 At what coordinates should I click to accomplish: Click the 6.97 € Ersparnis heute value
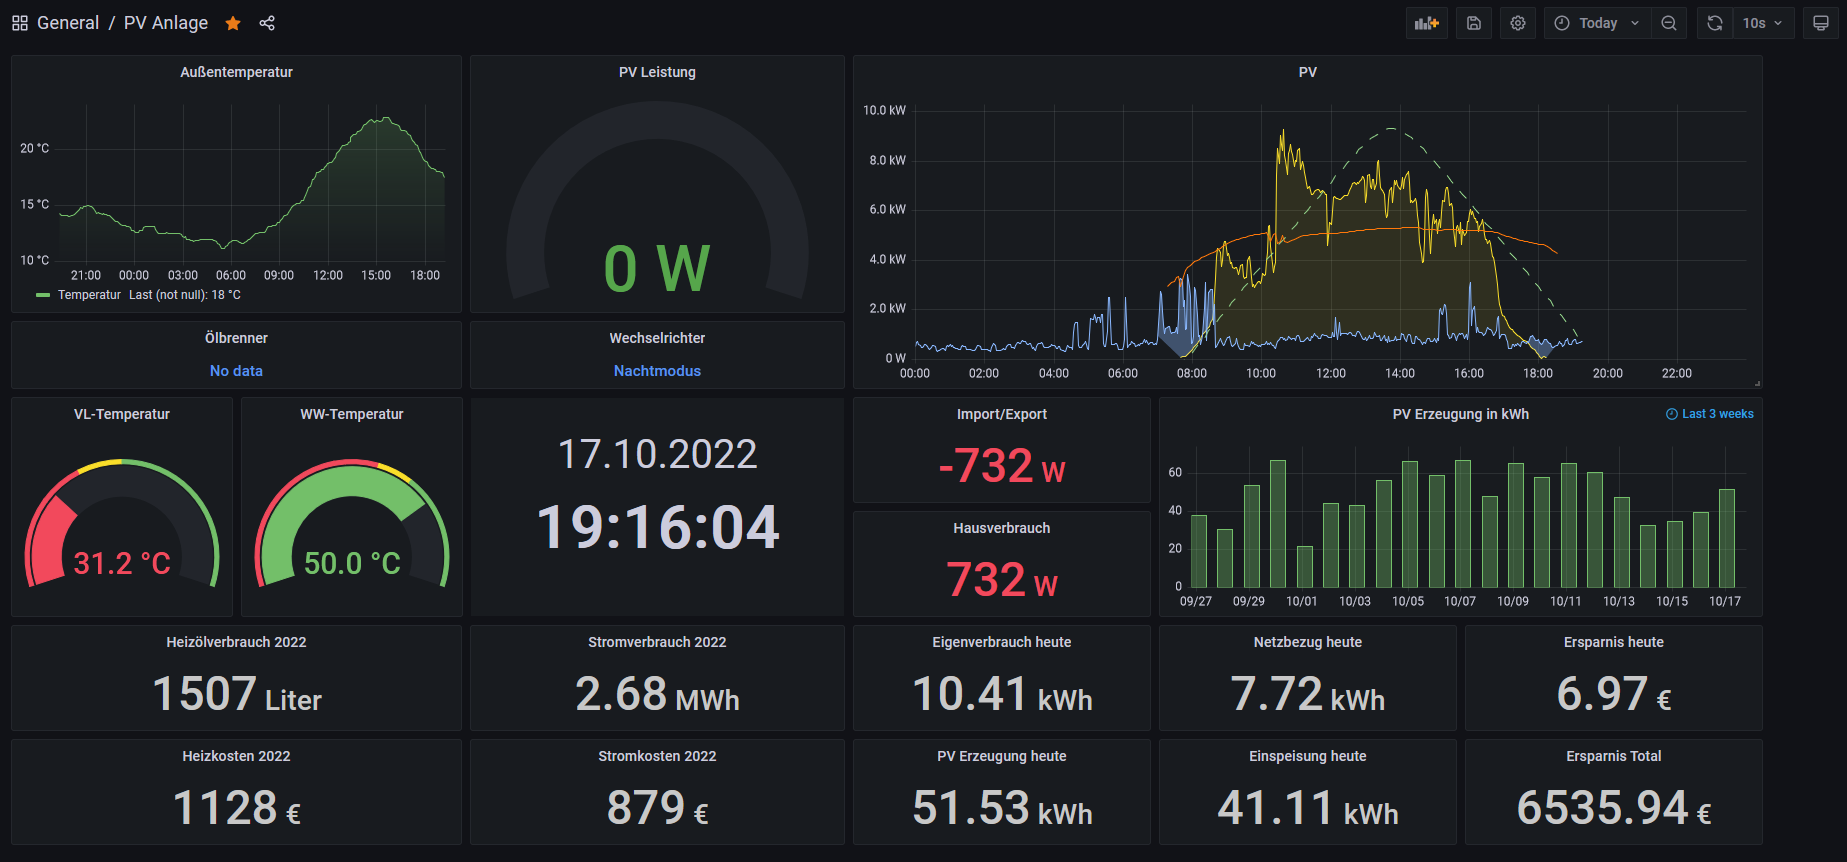coord(1613,694)
